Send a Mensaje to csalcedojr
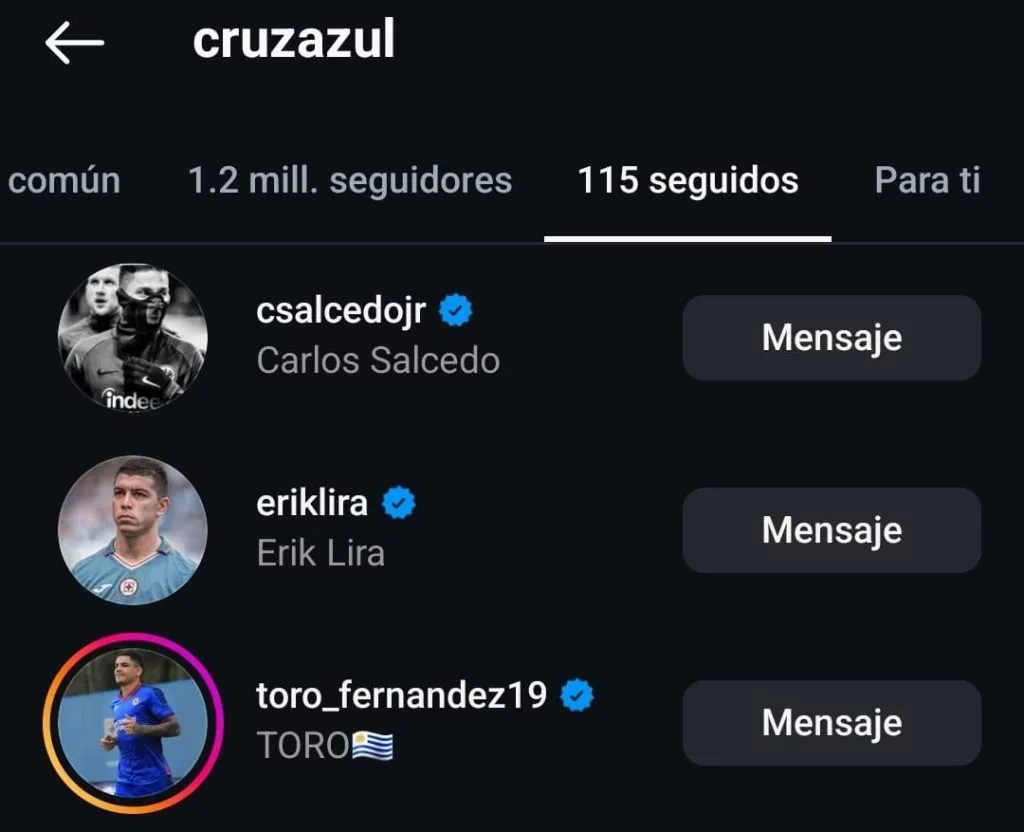This screenshot has height=832, width=1024. point(831,338)
